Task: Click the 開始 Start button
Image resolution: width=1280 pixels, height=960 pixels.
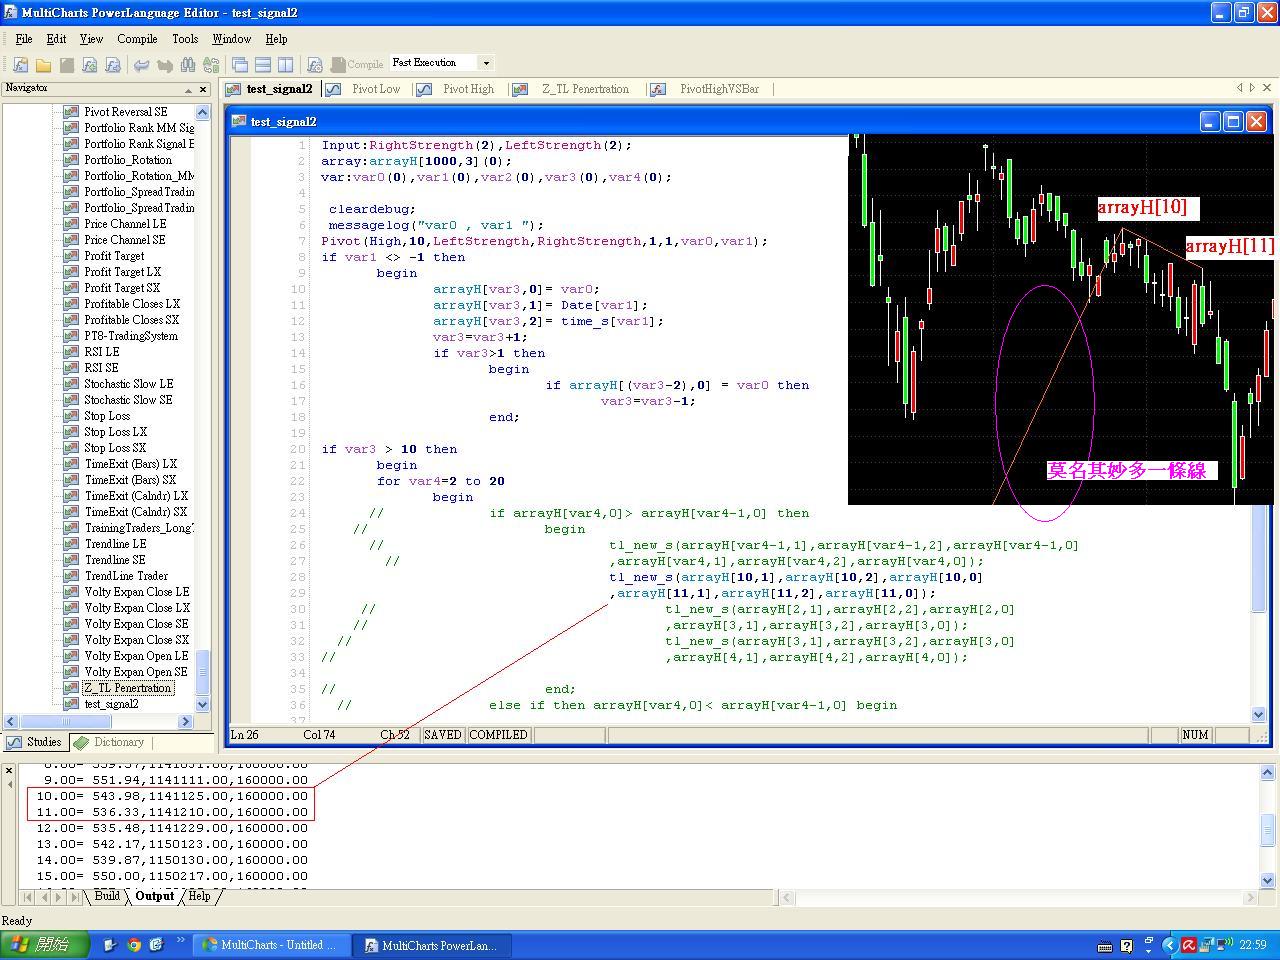Action: (45, 944)
